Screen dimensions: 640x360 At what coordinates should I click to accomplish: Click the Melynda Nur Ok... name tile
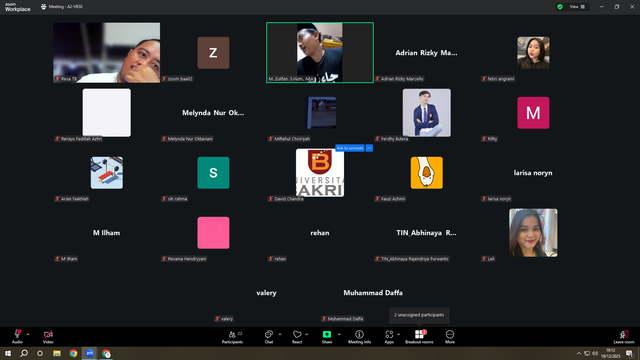(213, 113)
